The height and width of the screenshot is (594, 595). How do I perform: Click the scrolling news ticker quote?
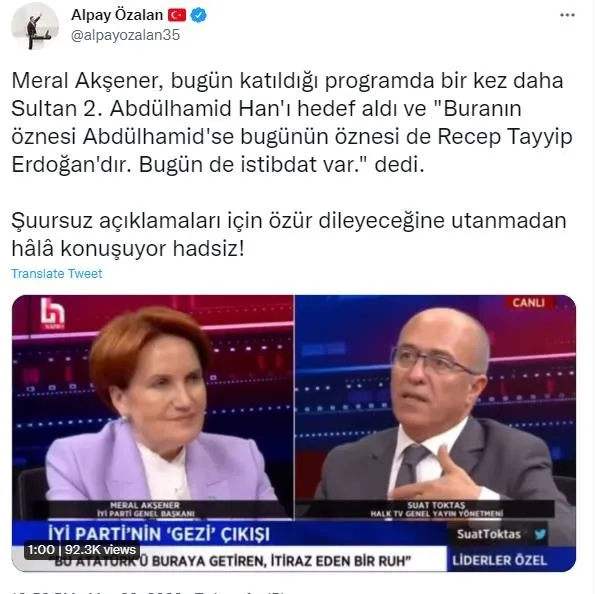pyautogui.click(x=233, y=561)
